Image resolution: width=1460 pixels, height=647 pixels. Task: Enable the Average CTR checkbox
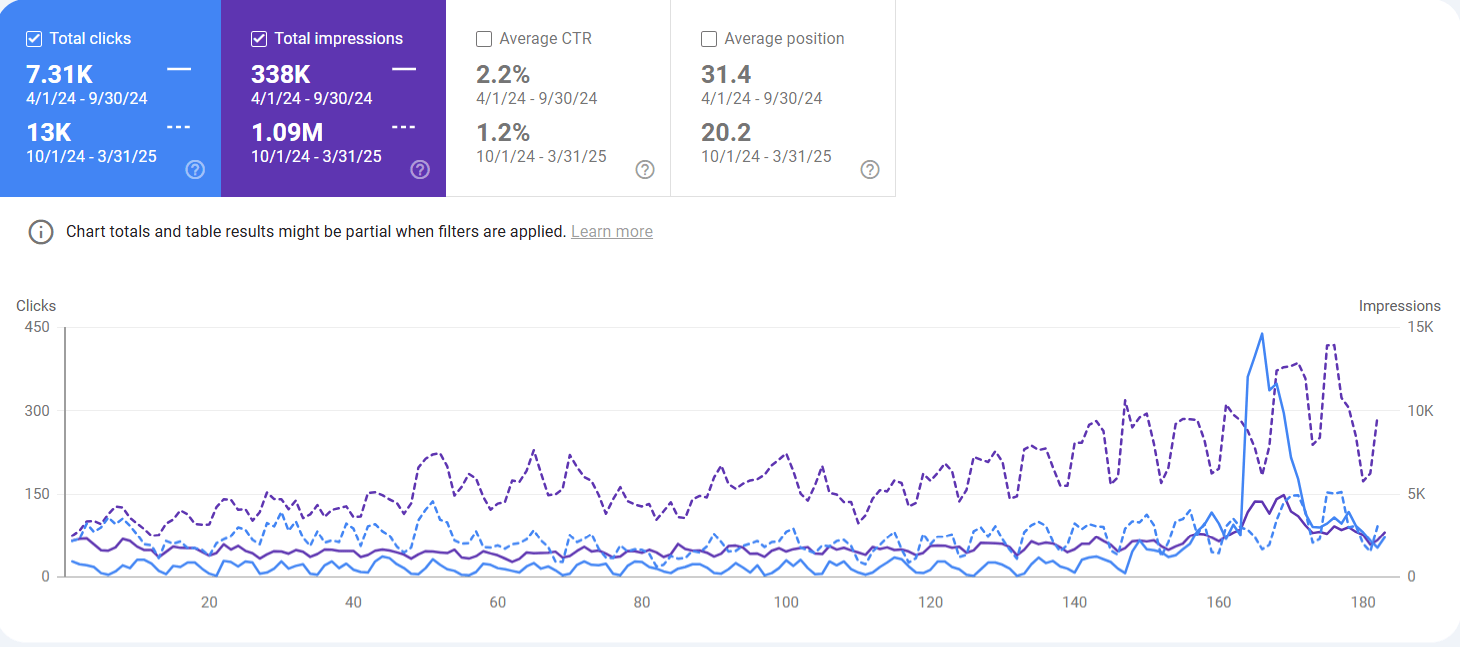(x=484, y=39)
